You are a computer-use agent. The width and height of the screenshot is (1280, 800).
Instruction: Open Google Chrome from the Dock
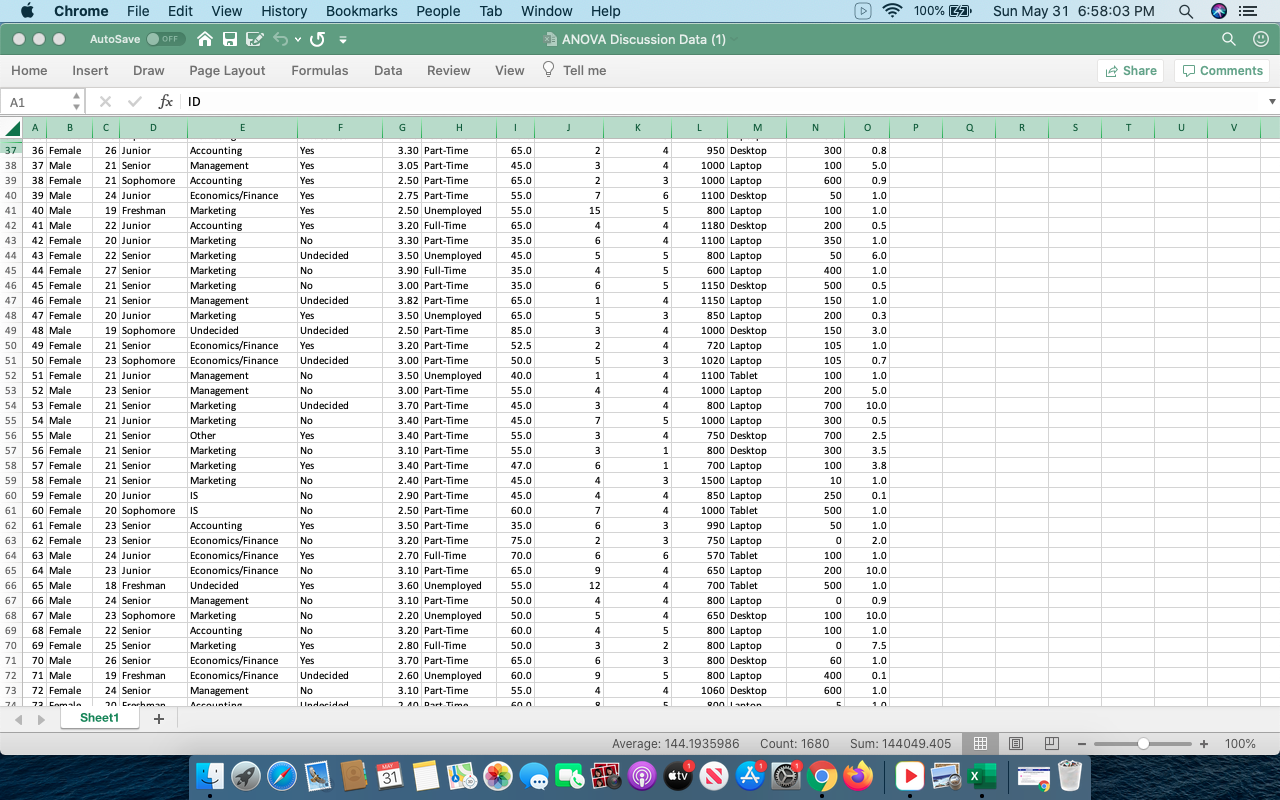pyautogui.click(x=822, y=775)
